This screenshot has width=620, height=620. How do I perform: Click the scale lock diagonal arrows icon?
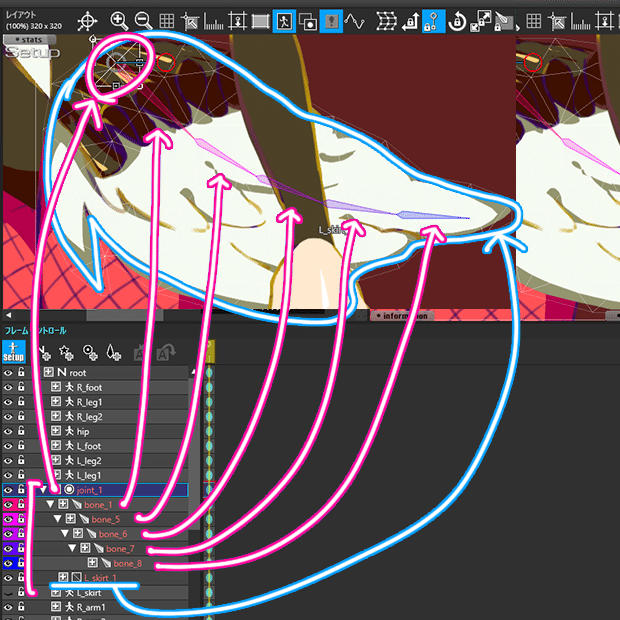(x=480, y=21)
